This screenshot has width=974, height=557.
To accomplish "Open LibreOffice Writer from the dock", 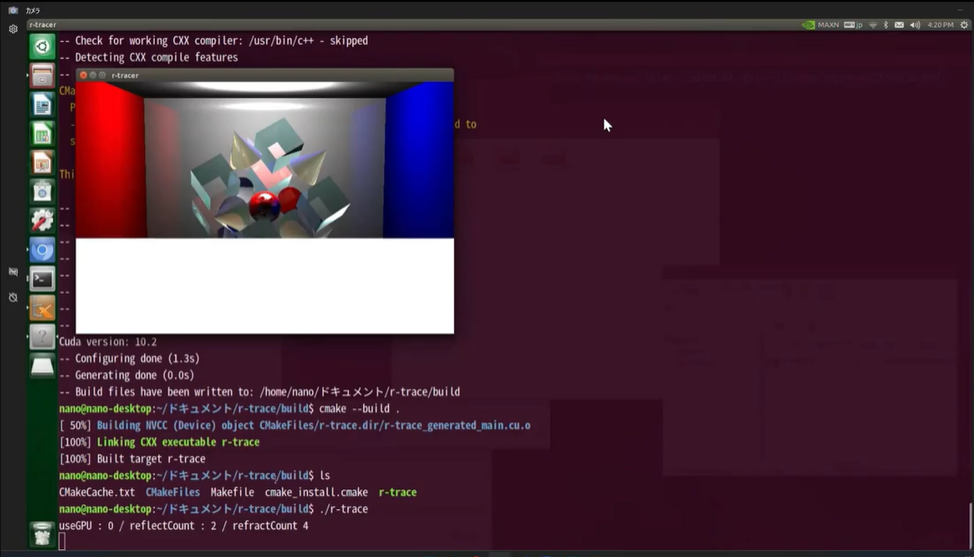I will coord(42,105).
